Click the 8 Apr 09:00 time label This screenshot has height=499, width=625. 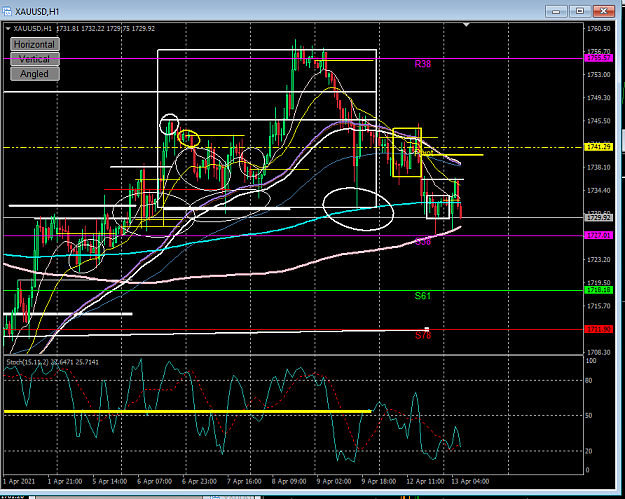(x=289, y=481)
